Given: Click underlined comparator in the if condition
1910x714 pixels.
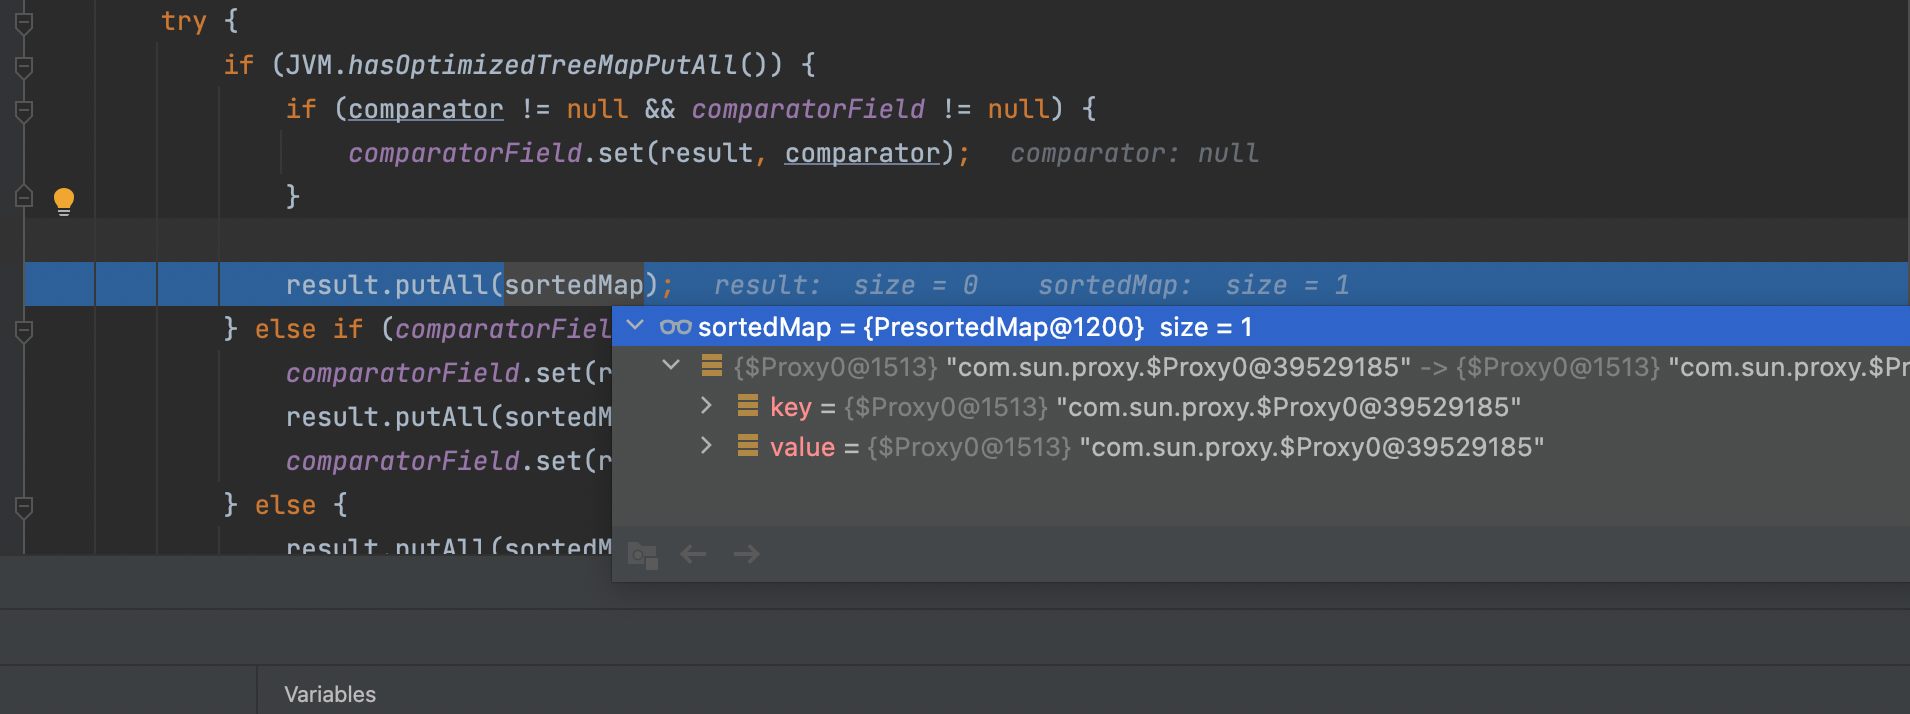Looking at the screenshot, I should (x=425, y=109).
